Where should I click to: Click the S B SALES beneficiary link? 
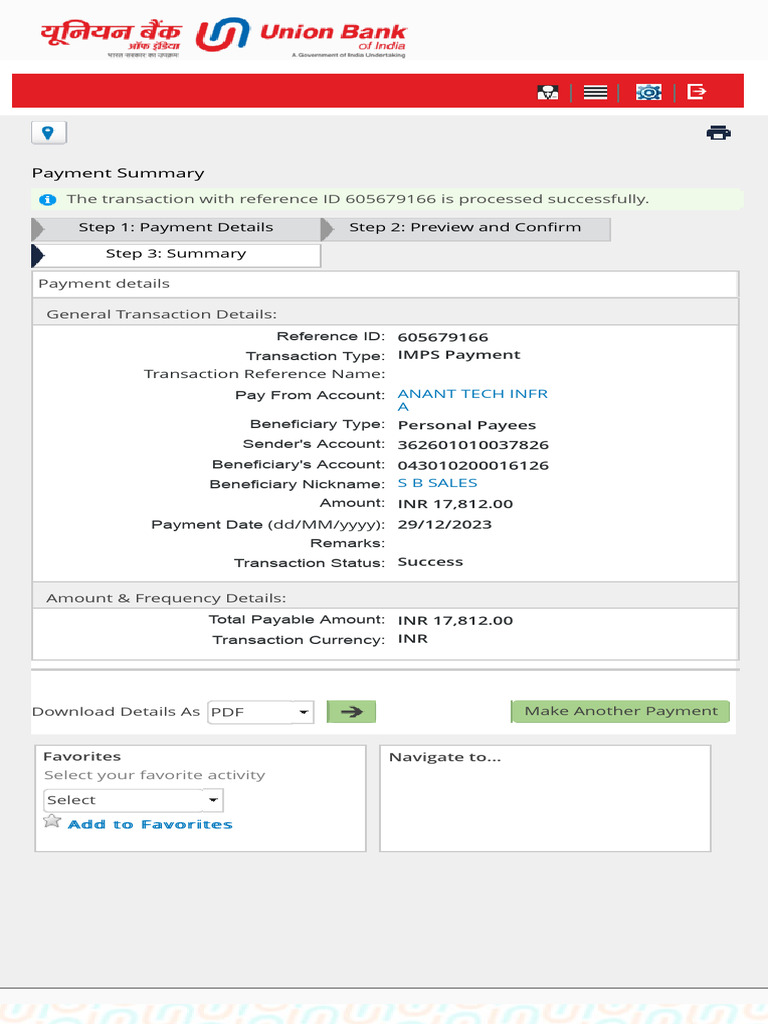click(437, 483)
